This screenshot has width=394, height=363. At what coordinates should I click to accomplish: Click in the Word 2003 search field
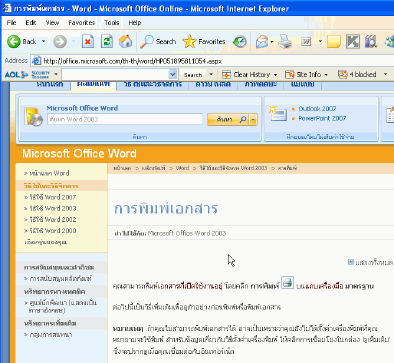[125, 119]
